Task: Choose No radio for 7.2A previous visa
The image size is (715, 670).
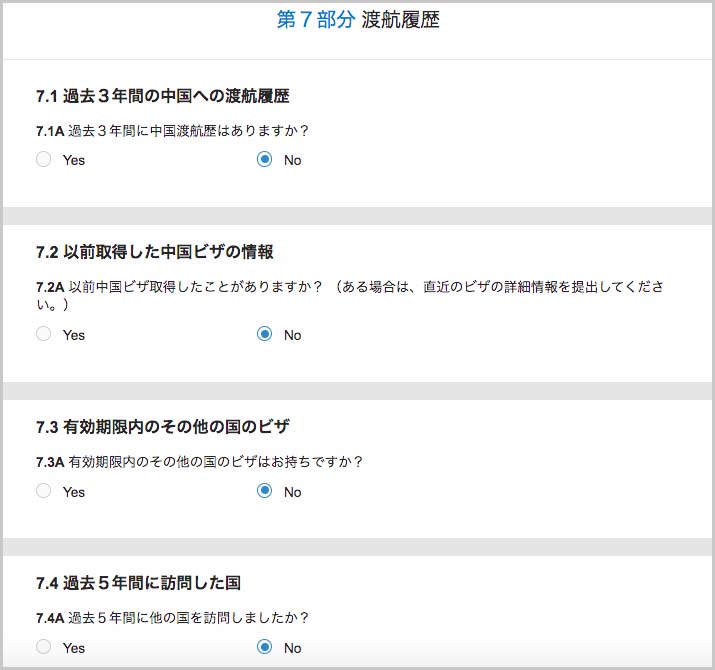Action: click(x=264, y=334)
